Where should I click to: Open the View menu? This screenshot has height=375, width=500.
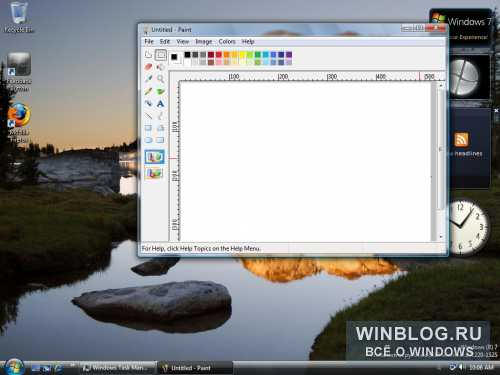(183, 41)
